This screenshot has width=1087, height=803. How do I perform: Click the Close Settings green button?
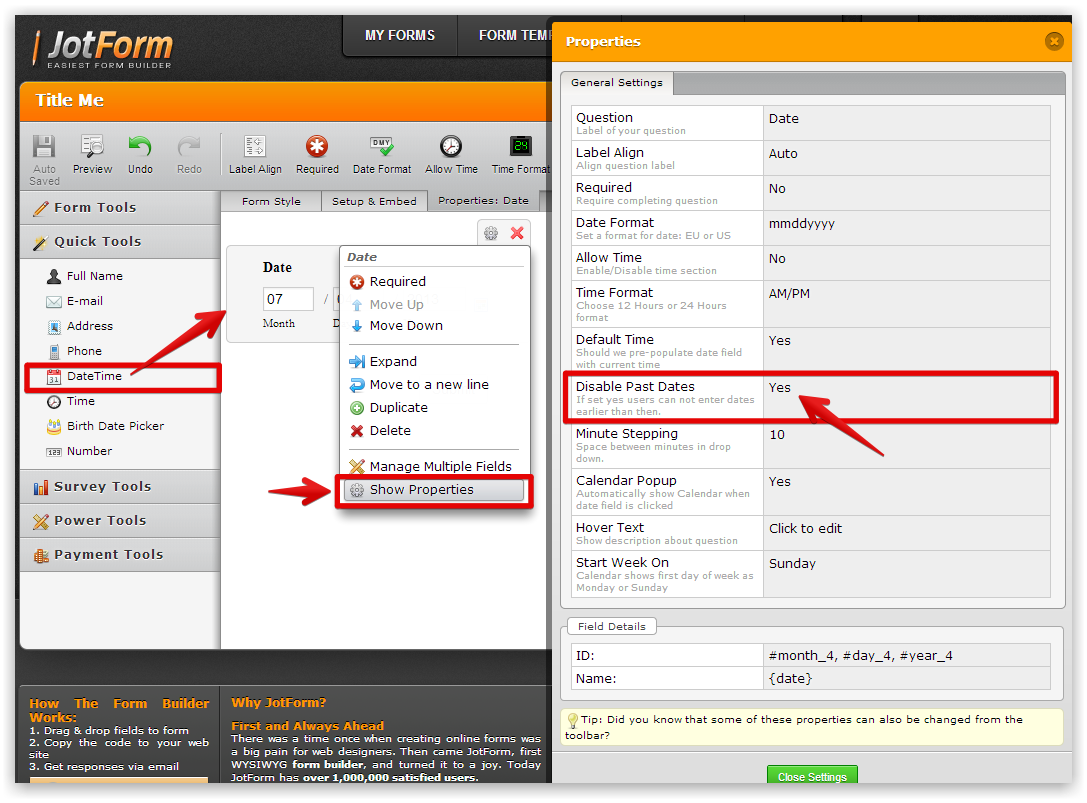click(x=812, y=776)
